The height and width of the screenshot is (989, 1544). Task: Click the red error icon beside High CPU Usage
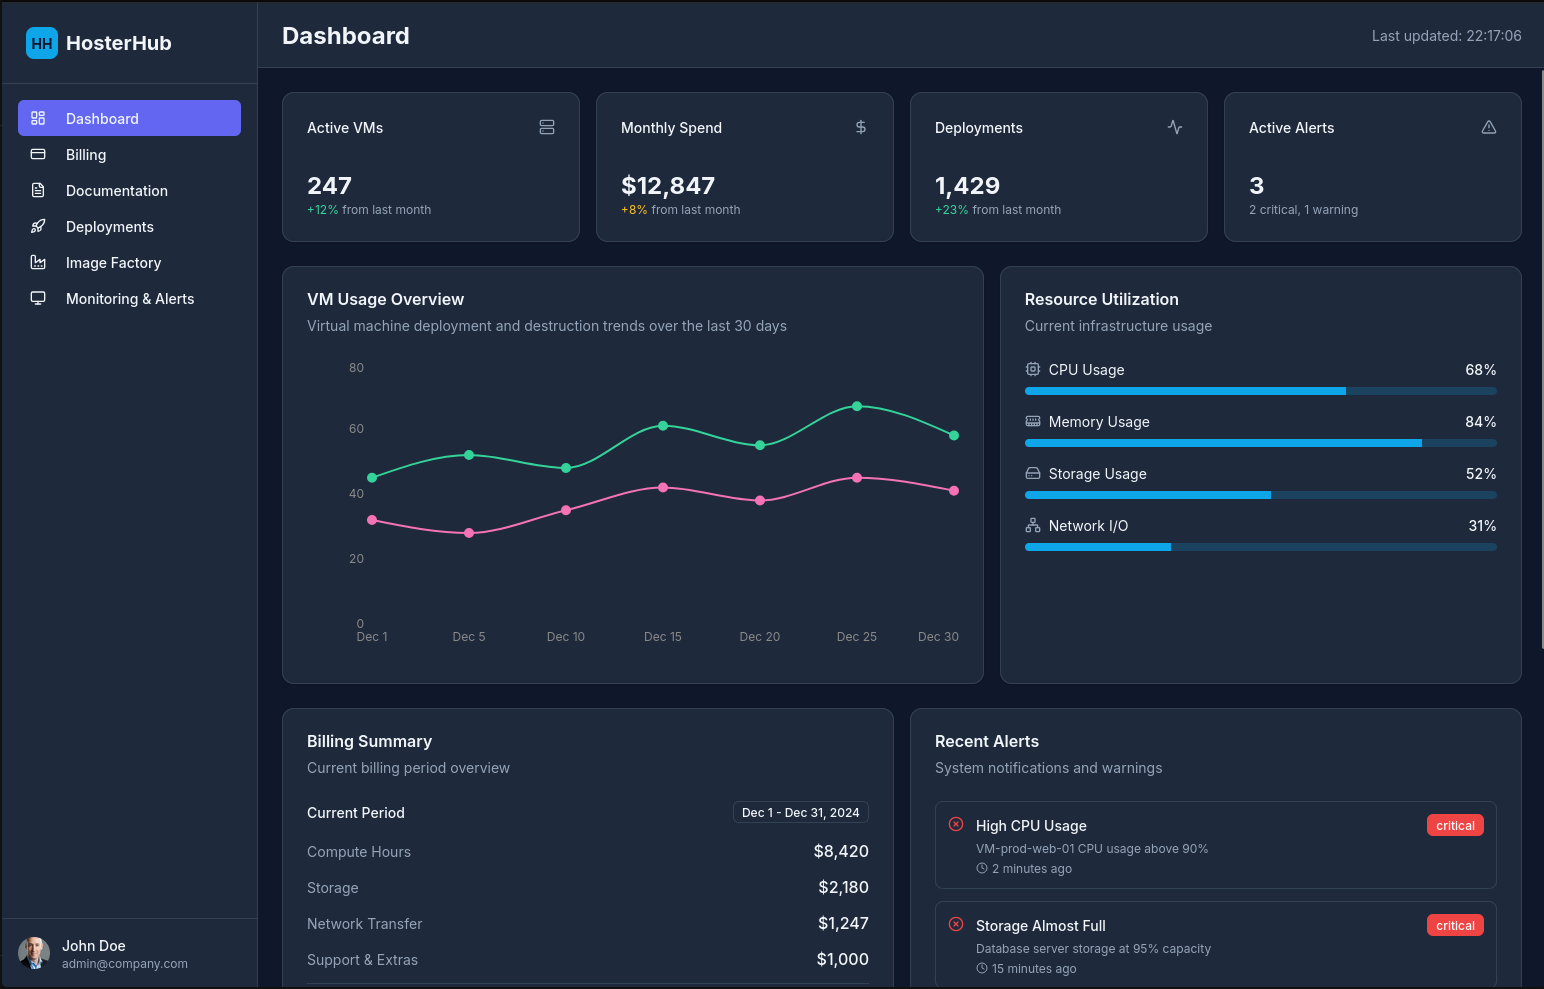[x=956, y=824]
